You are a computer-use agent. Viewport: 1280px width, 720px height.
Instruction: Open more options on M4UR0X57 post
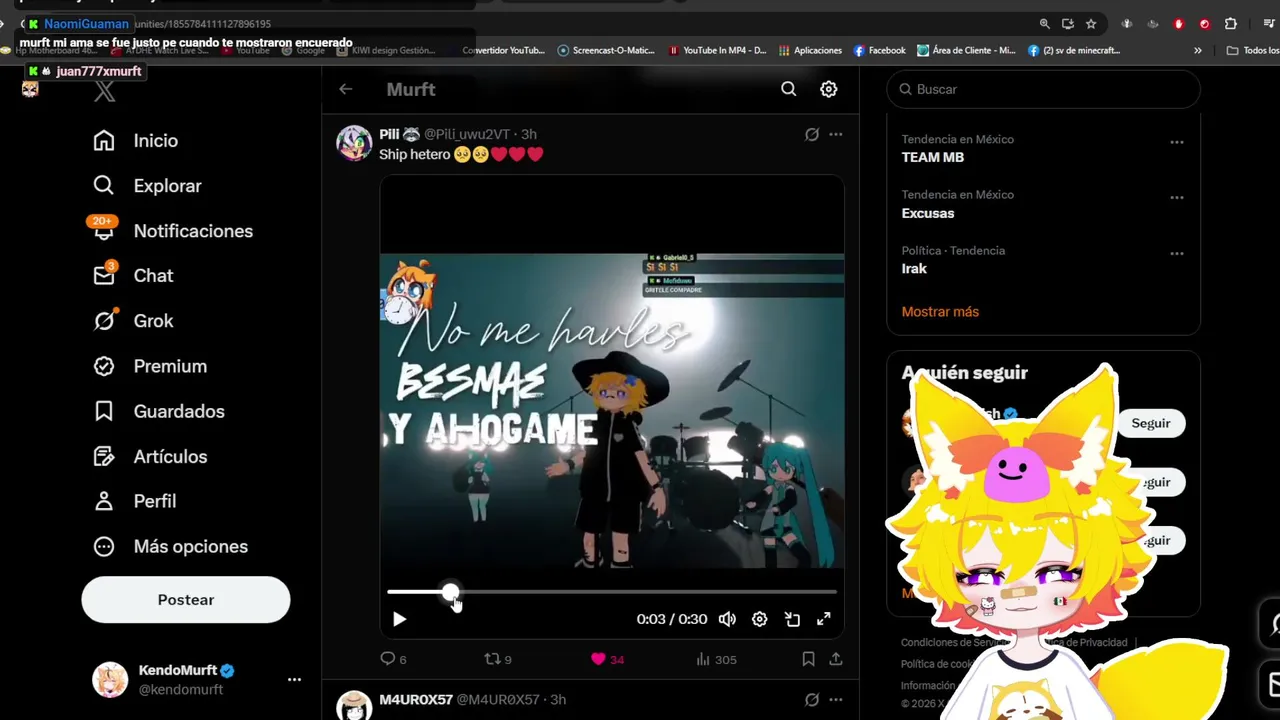pos(836,700)
